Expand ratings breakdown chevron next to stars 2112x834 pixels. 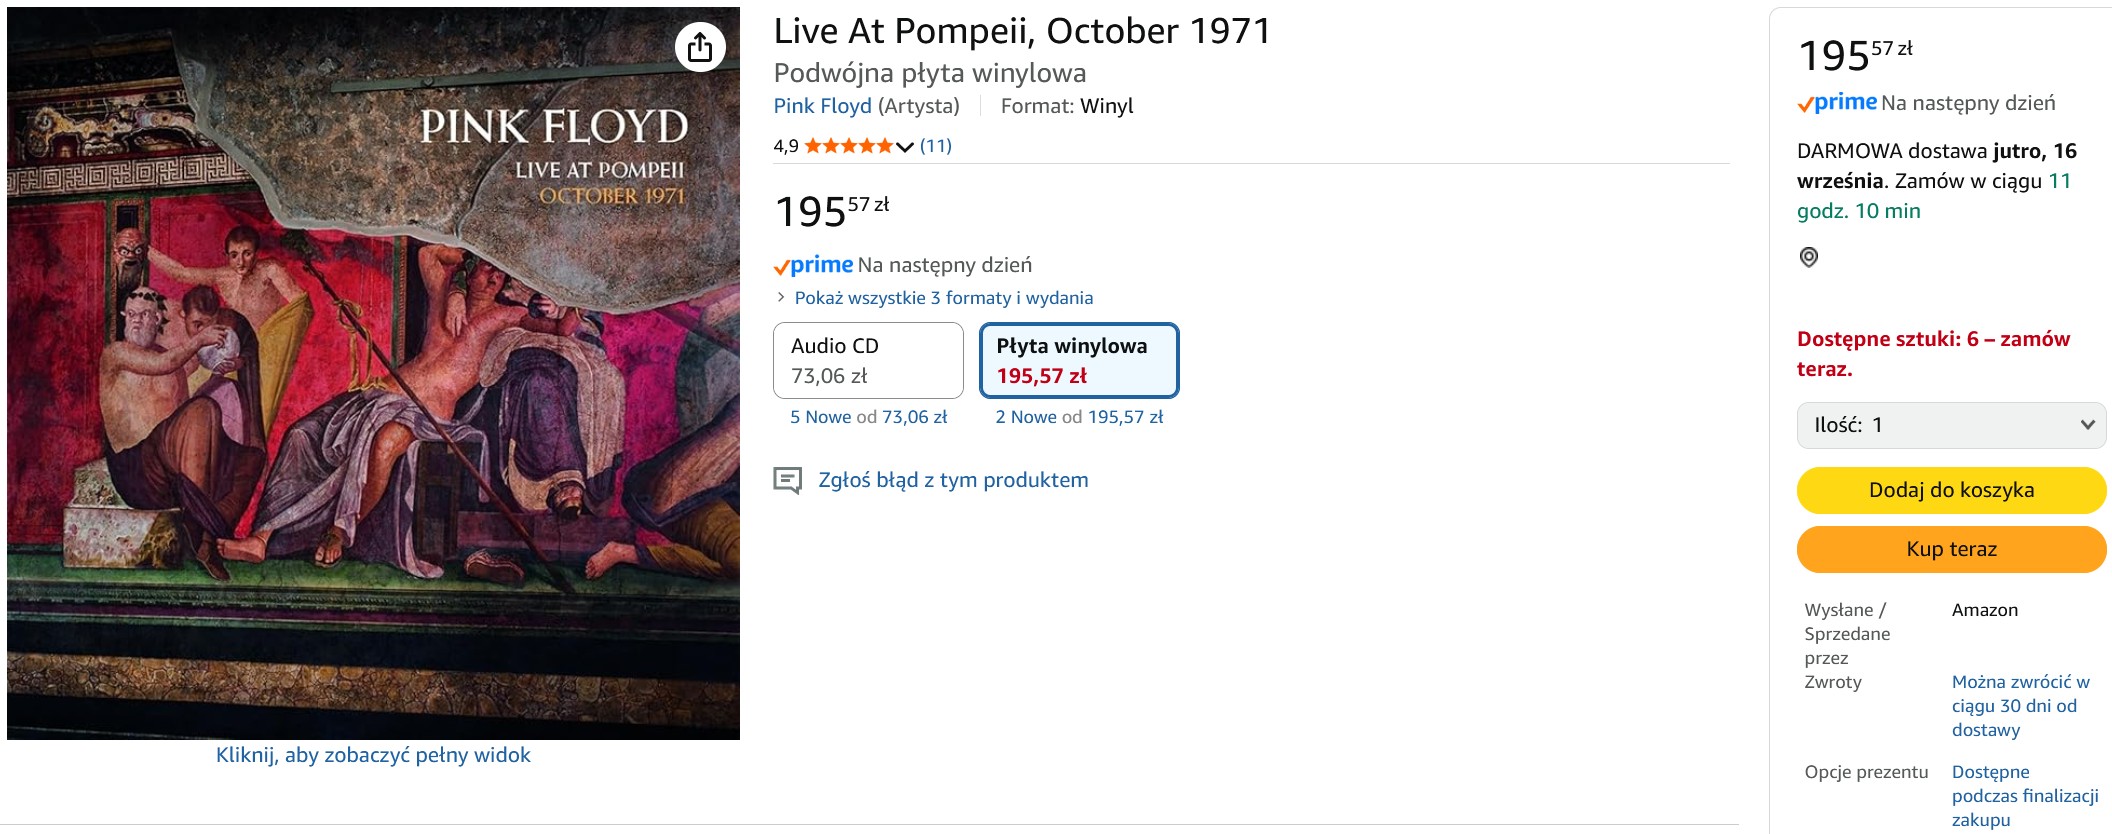point(905,147)
